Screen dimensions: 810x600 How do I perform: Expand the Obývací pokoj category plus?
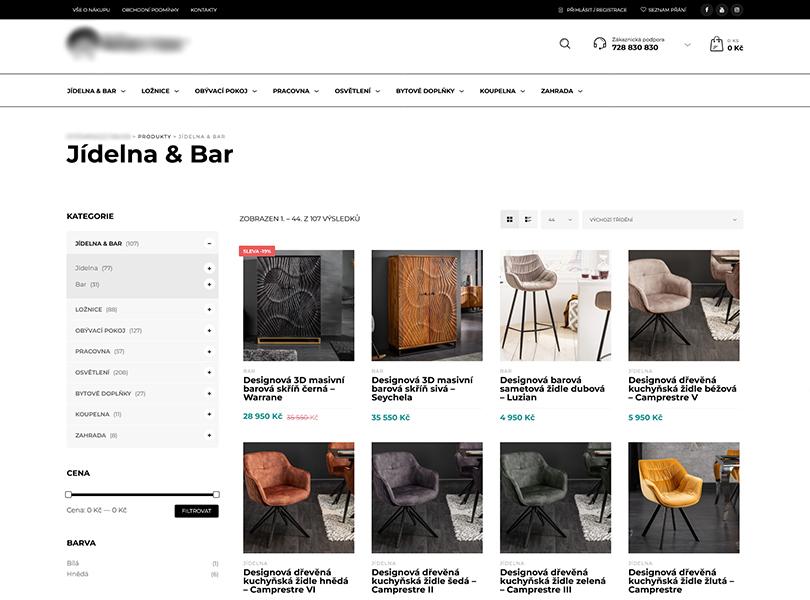click(209, 330)
